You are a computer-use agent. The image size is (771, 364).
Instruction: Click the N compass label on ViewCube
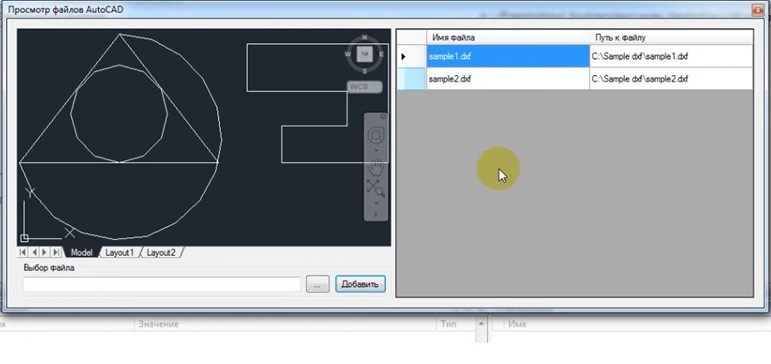click(364, 37)
